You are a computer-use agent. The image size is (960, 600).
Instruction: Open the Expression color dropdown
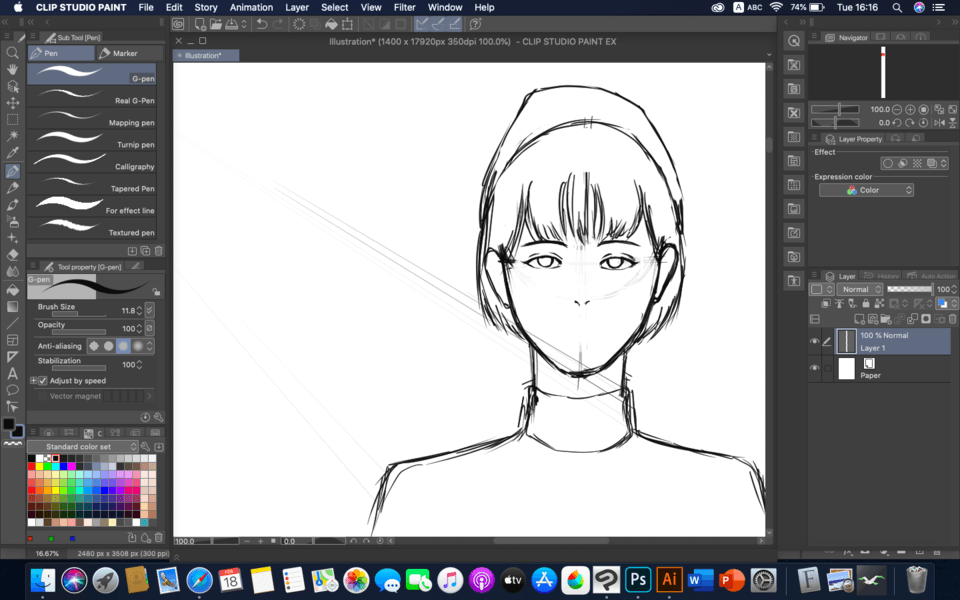(866, 190)
